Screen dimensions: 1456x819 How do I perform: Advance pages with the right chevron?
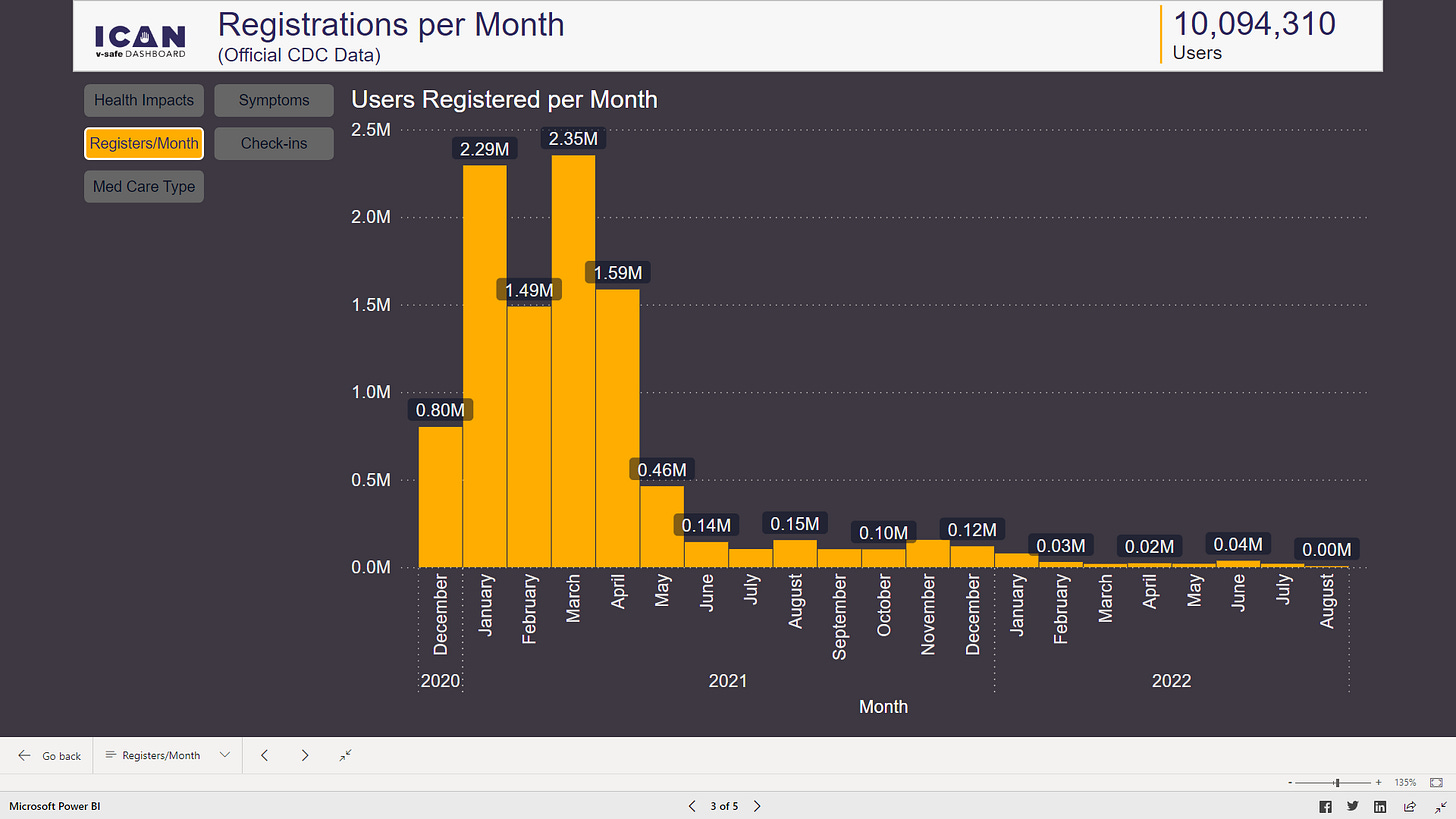(x=305, y=755)
